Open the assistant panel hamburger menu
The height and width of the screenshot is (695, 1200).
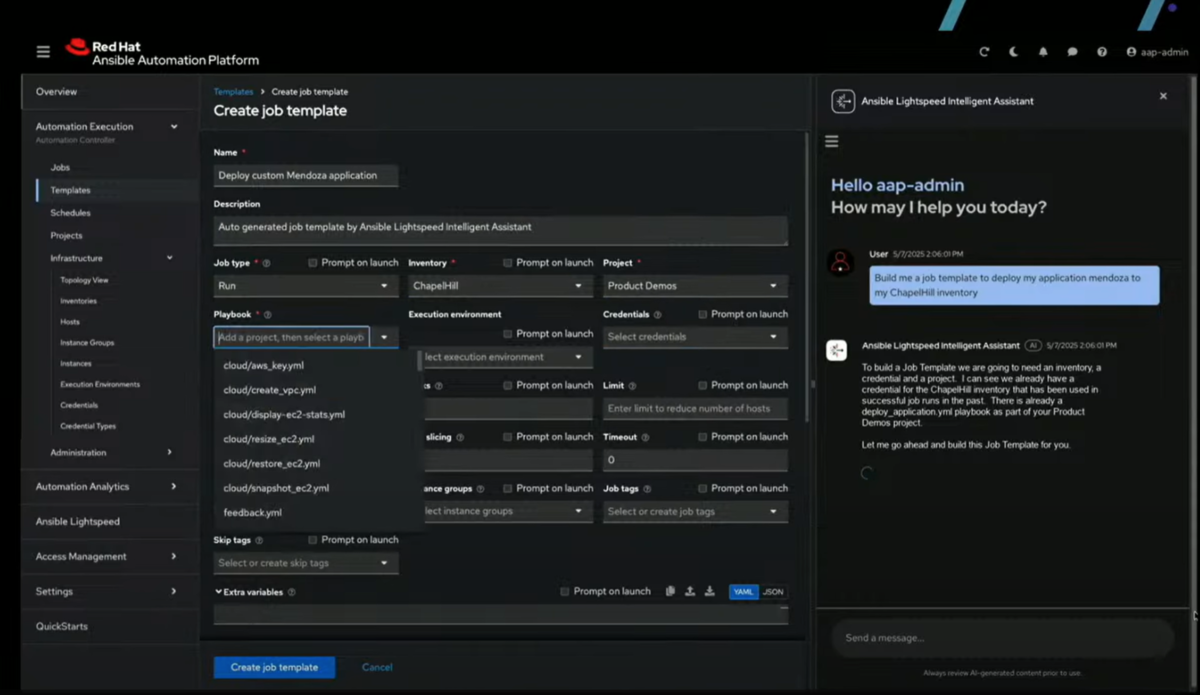coord(831,142)
